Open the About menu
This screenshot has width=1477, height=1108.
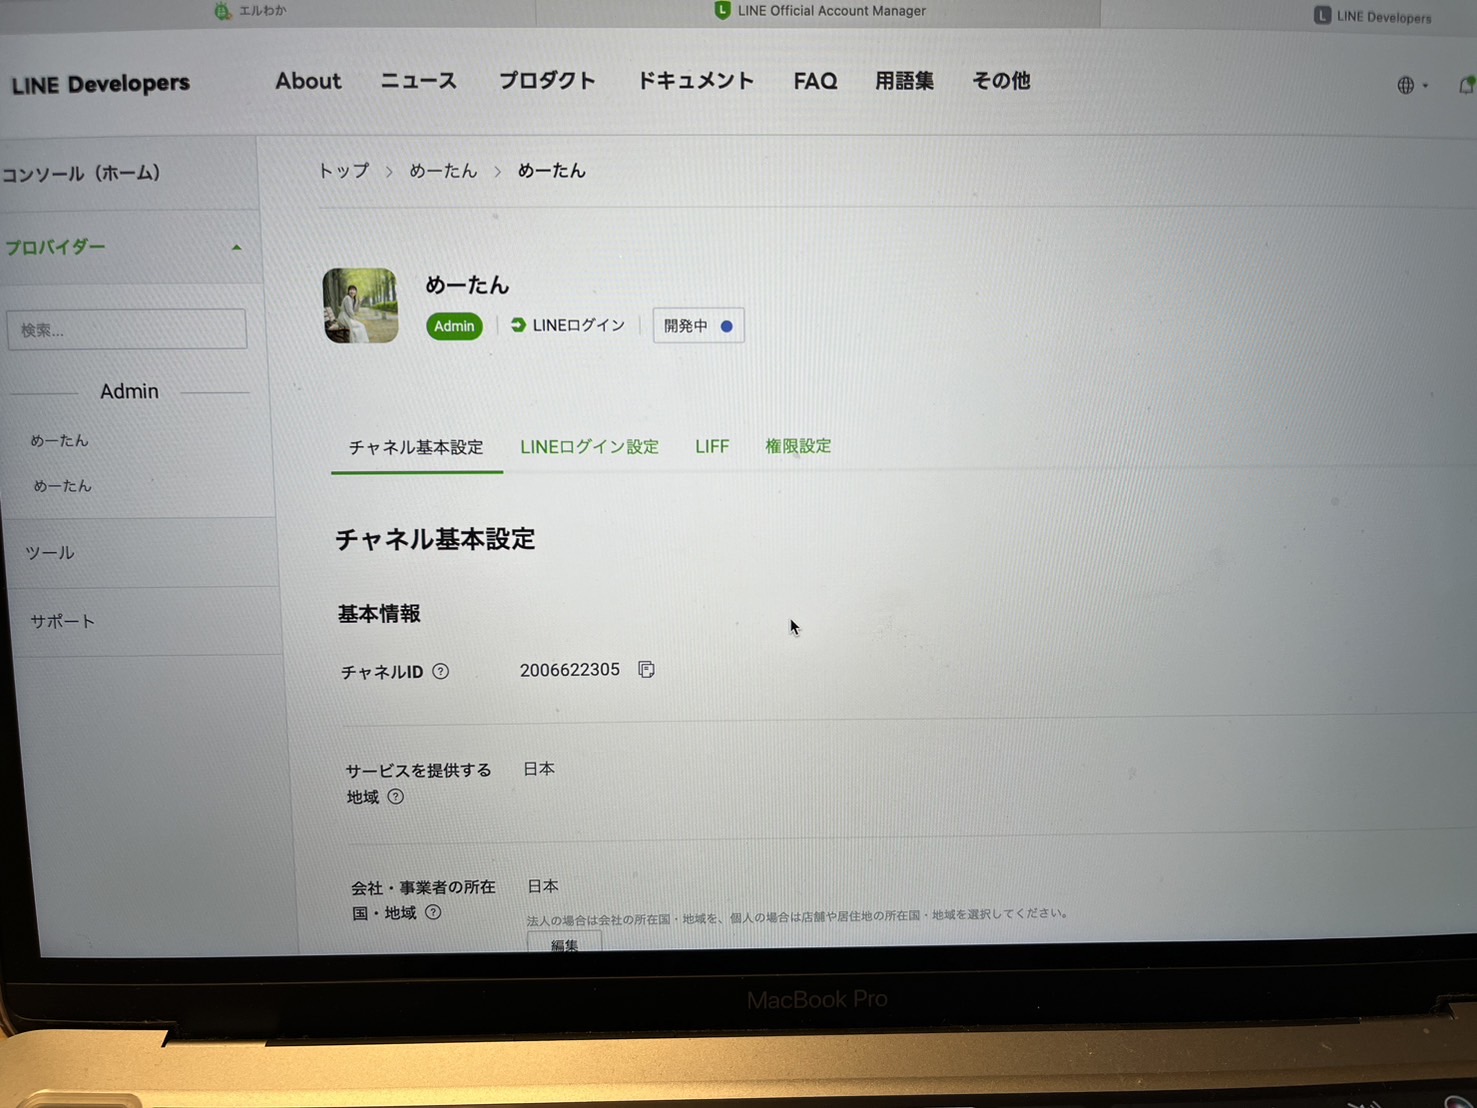pyautogui.click(x=308, y=81)
